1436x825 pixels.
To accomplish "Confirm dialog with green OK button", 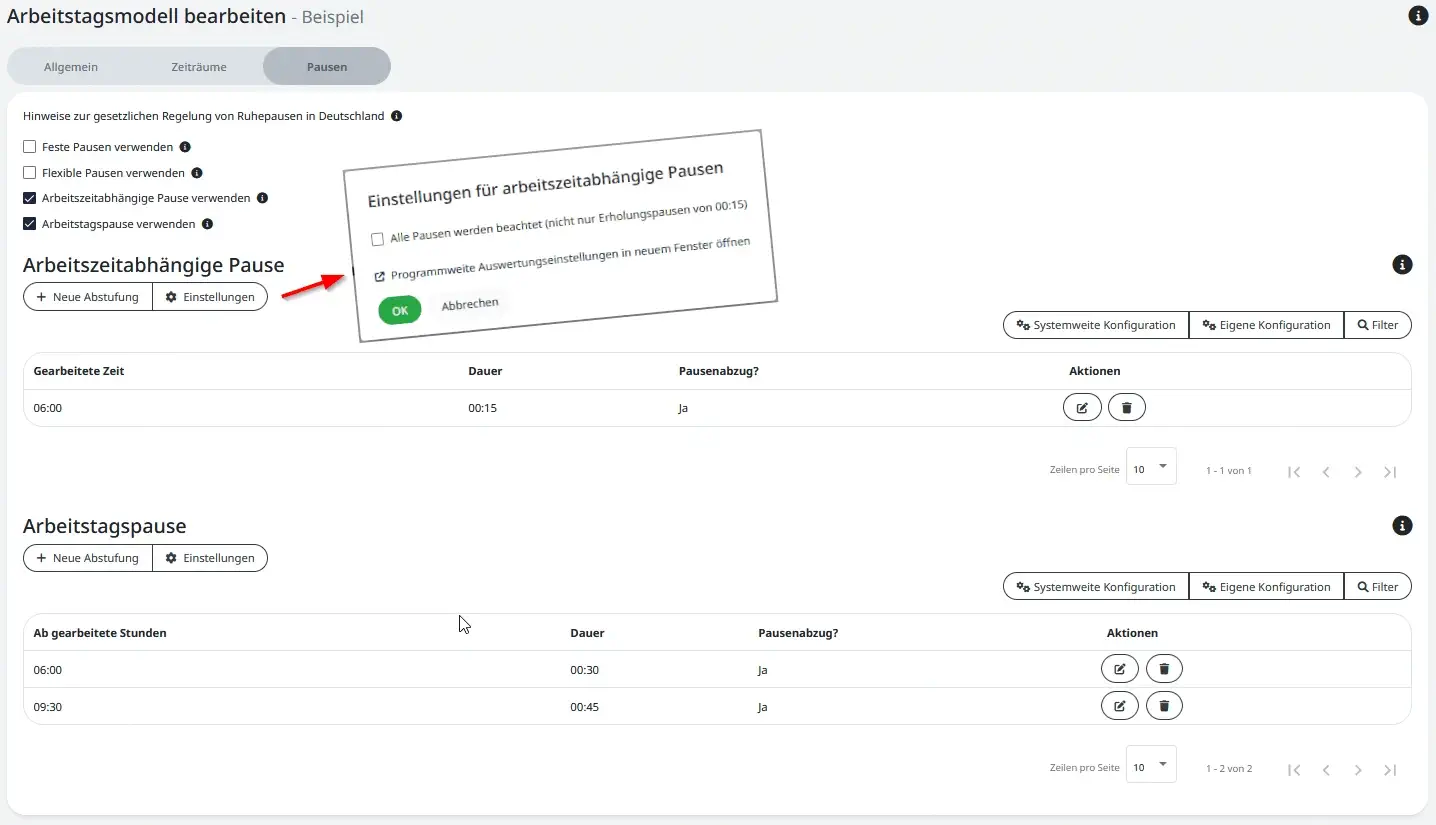I will [x=400, y=311].
